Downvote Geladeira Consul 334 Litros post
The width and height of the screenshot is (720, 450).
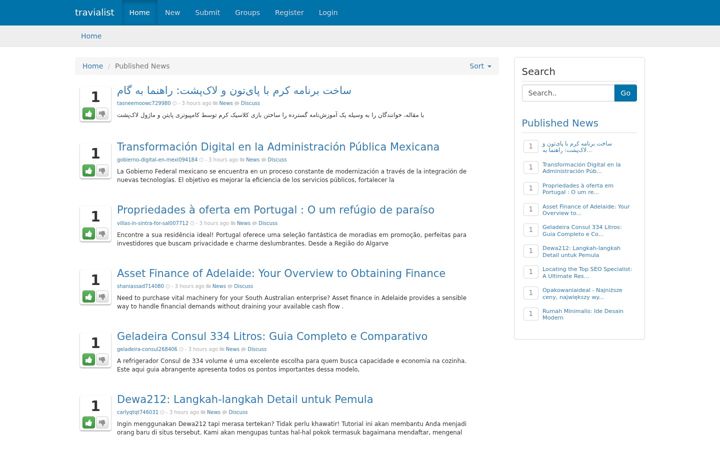click(102, 360)
